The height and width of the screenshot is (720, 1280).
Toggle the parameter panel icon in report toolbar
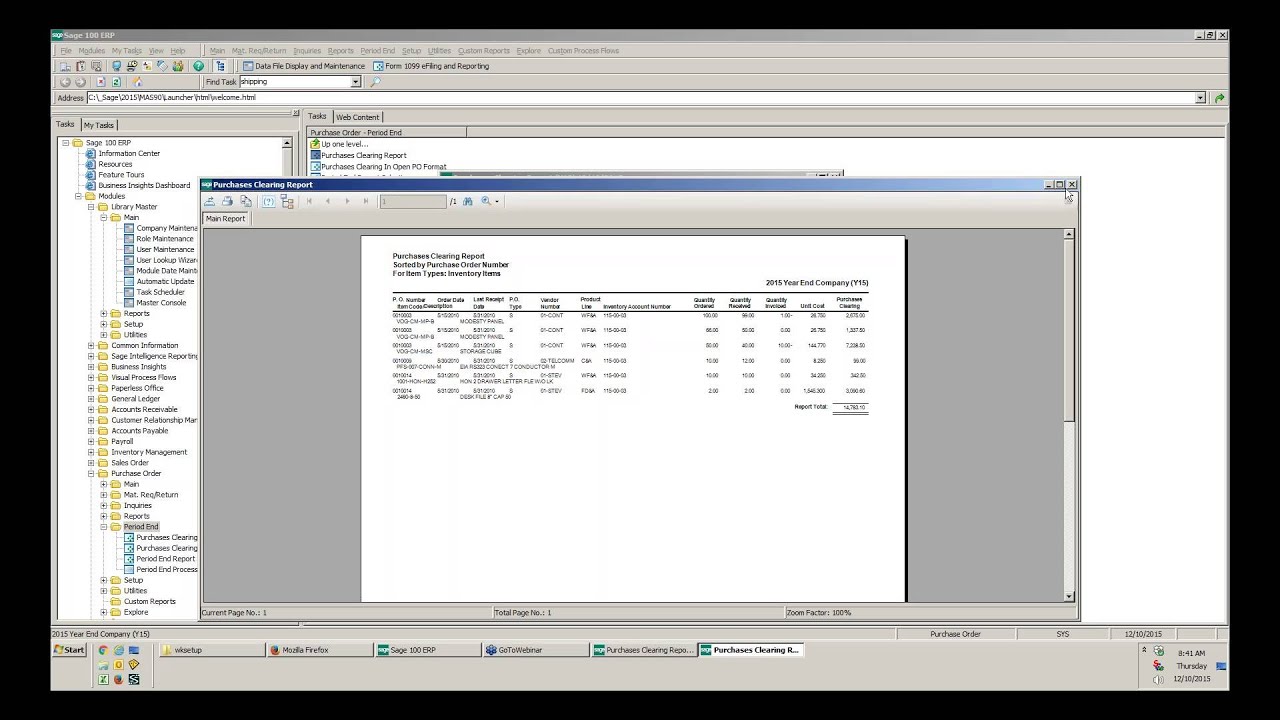pos(268,201)
